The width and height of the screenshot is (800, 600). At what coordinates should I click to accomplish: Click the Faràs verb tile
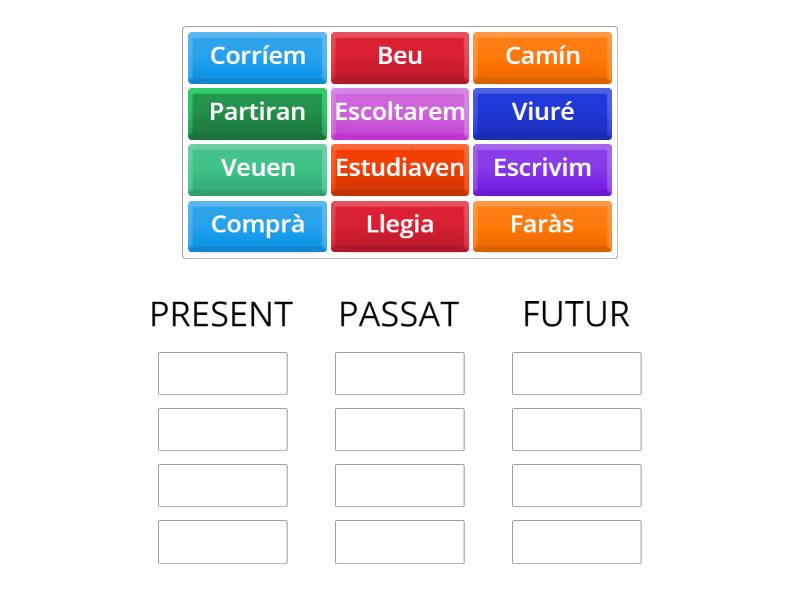tap(542, 225)
